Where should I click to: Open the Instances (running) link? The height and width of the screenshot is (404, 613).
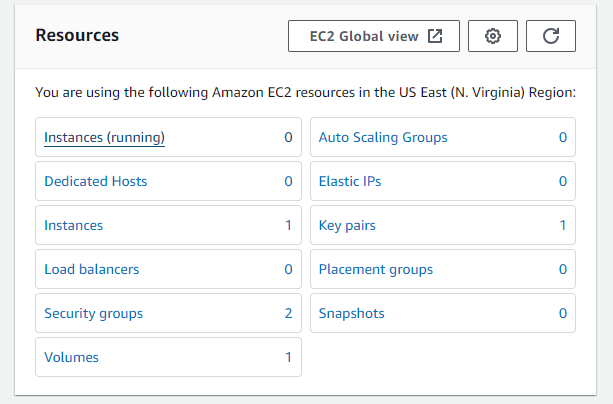pyautogui.click(x=104, y=137)
